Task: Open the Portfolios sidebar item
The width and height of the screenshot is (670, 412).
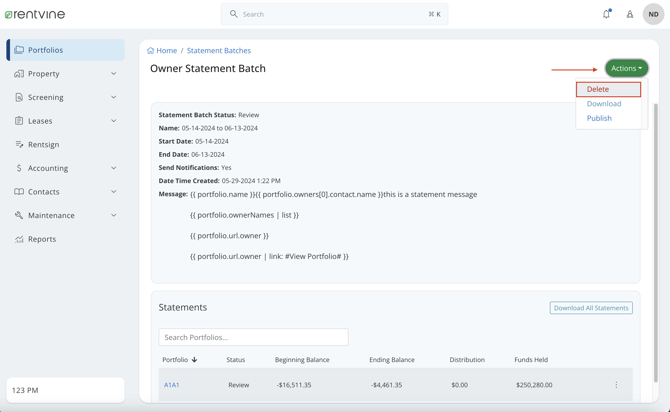Action: [65, 50]
